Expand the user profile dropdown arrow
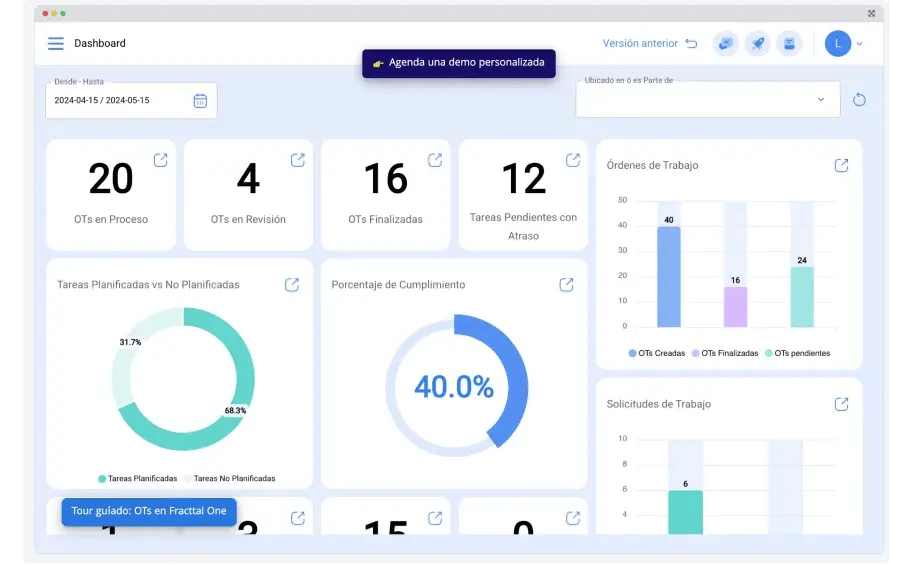 point(859,44)
